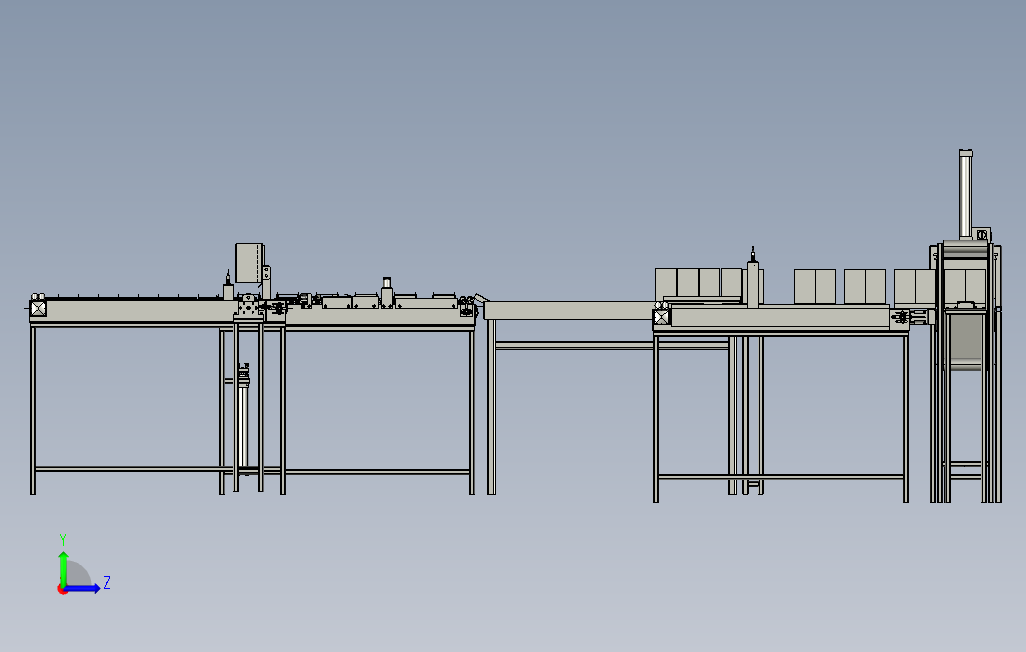The image size is (1026, 652).
Task: Select the control box above the left conveyor
Action: 249,263
